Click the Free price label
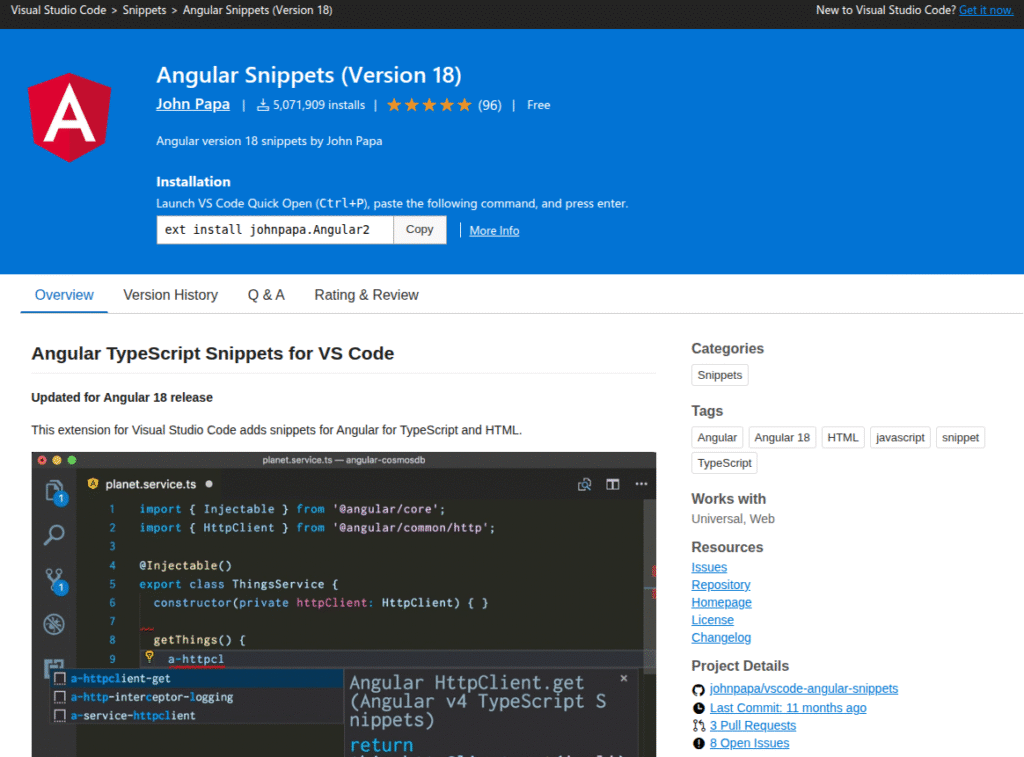Image resolution: width=1024 pixels, height=757 pixels. click(539, 105)
